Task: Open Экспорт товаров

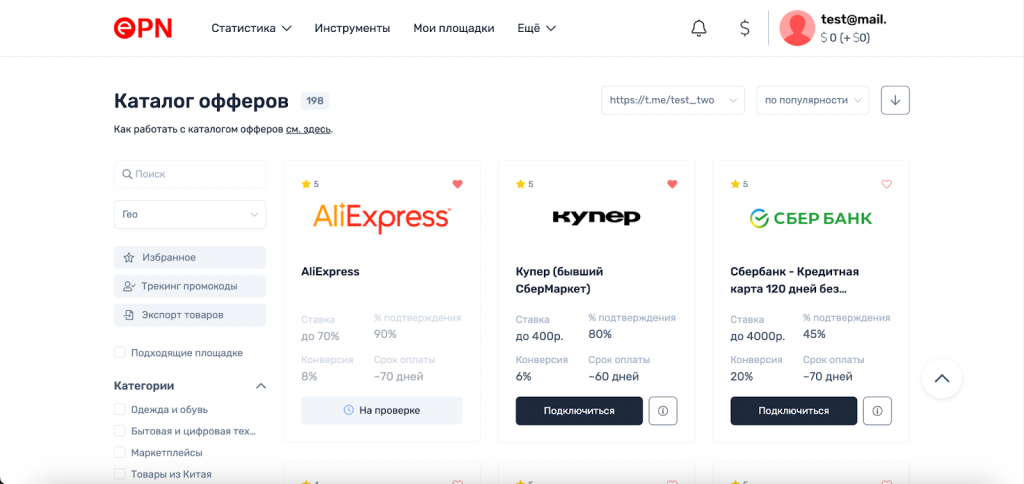Action: pyautogui.click(x=190, y=315)
